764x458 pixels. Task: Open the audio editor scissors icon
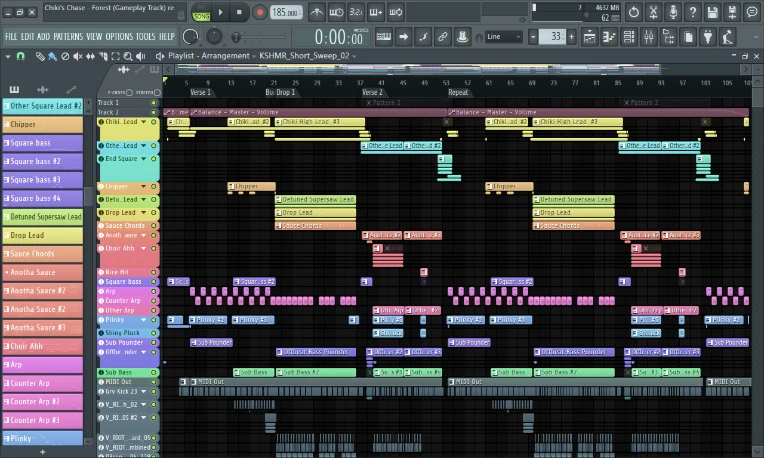click(653, 12)
